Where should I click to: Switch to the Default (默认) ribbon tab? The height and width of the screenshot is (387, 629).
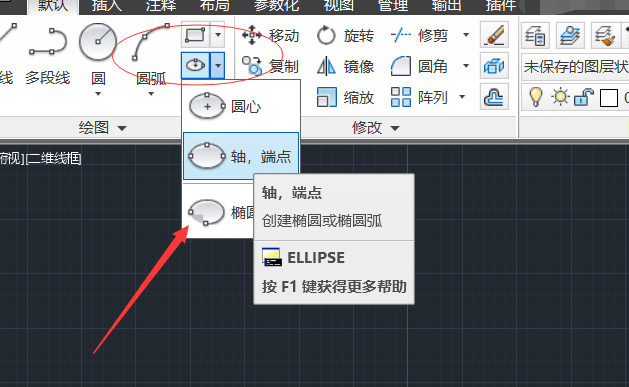[53, 6]
